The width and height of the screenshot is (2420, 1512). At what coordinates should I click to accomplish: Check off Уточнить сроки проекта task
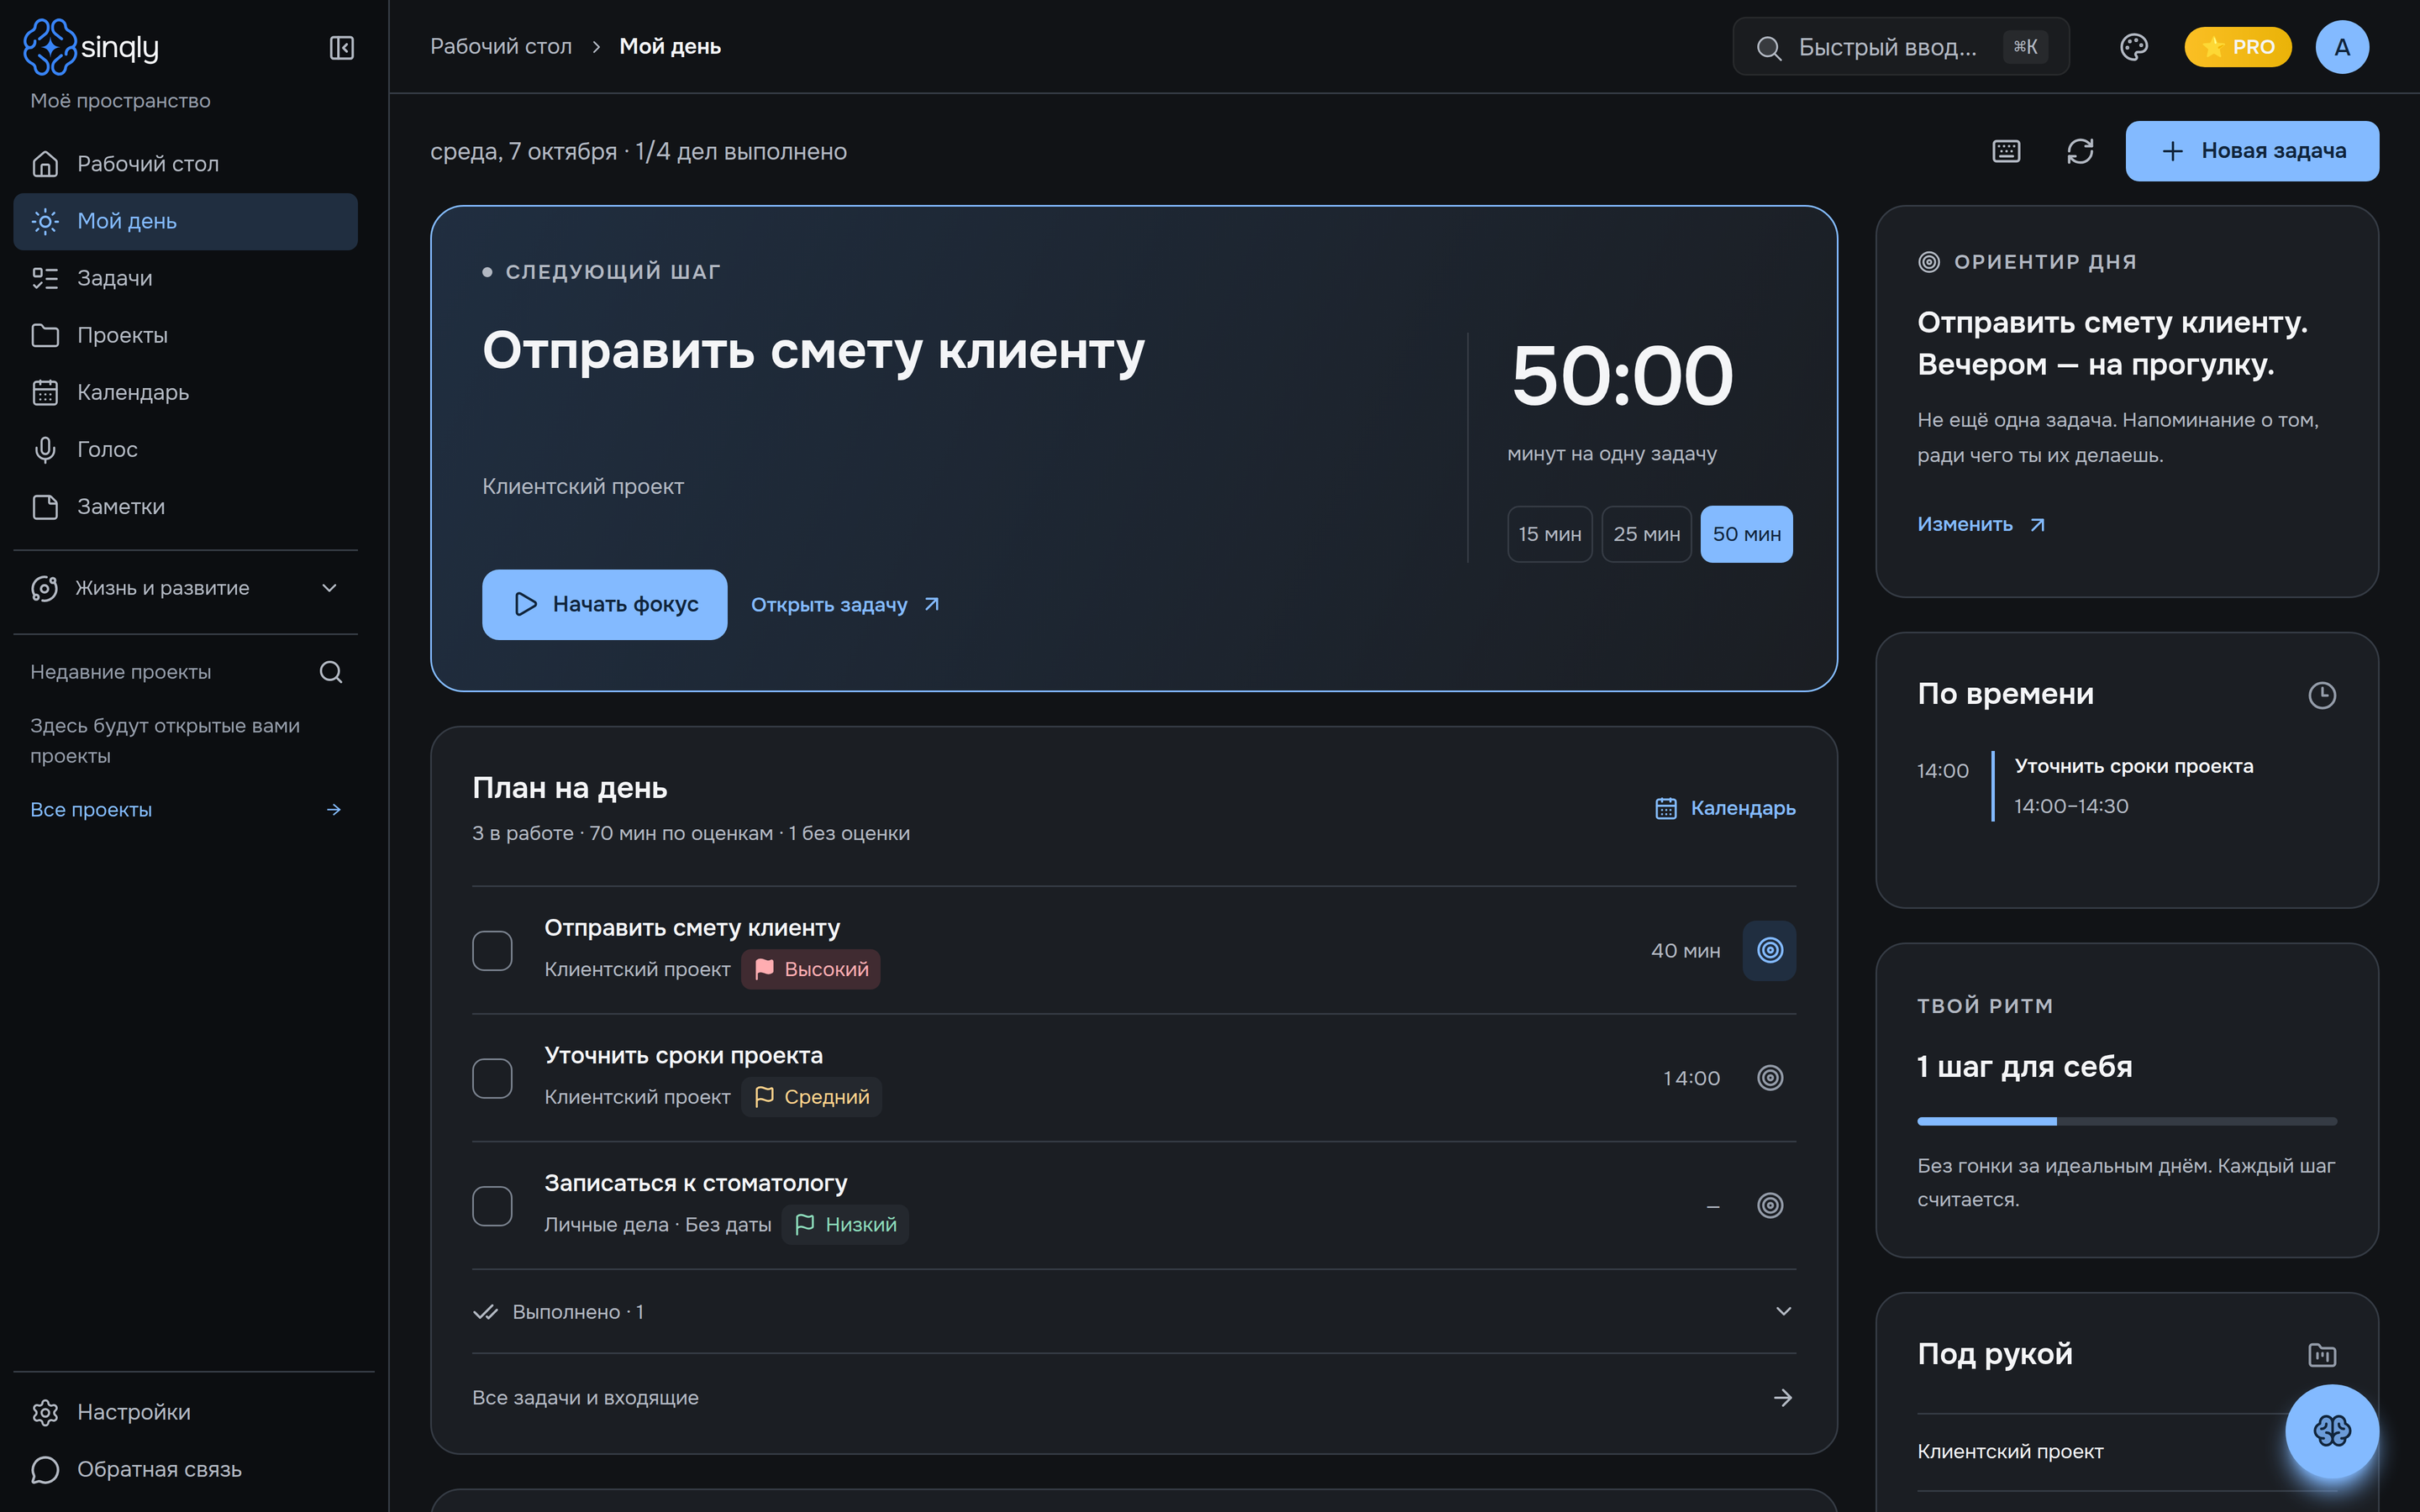[x=492, y=1078]
